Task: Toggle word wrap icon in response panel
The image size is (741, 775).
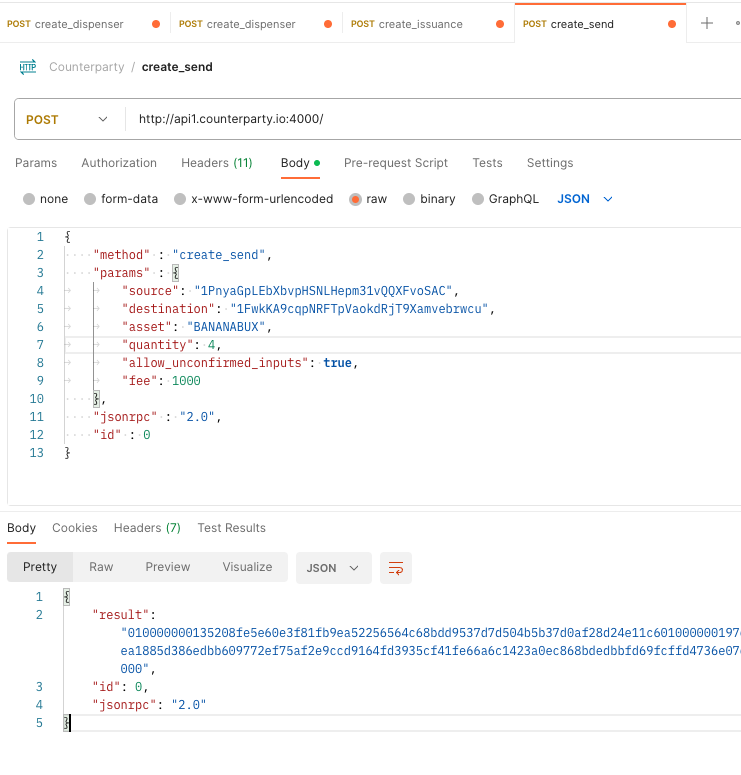Action: coord(395,568)
